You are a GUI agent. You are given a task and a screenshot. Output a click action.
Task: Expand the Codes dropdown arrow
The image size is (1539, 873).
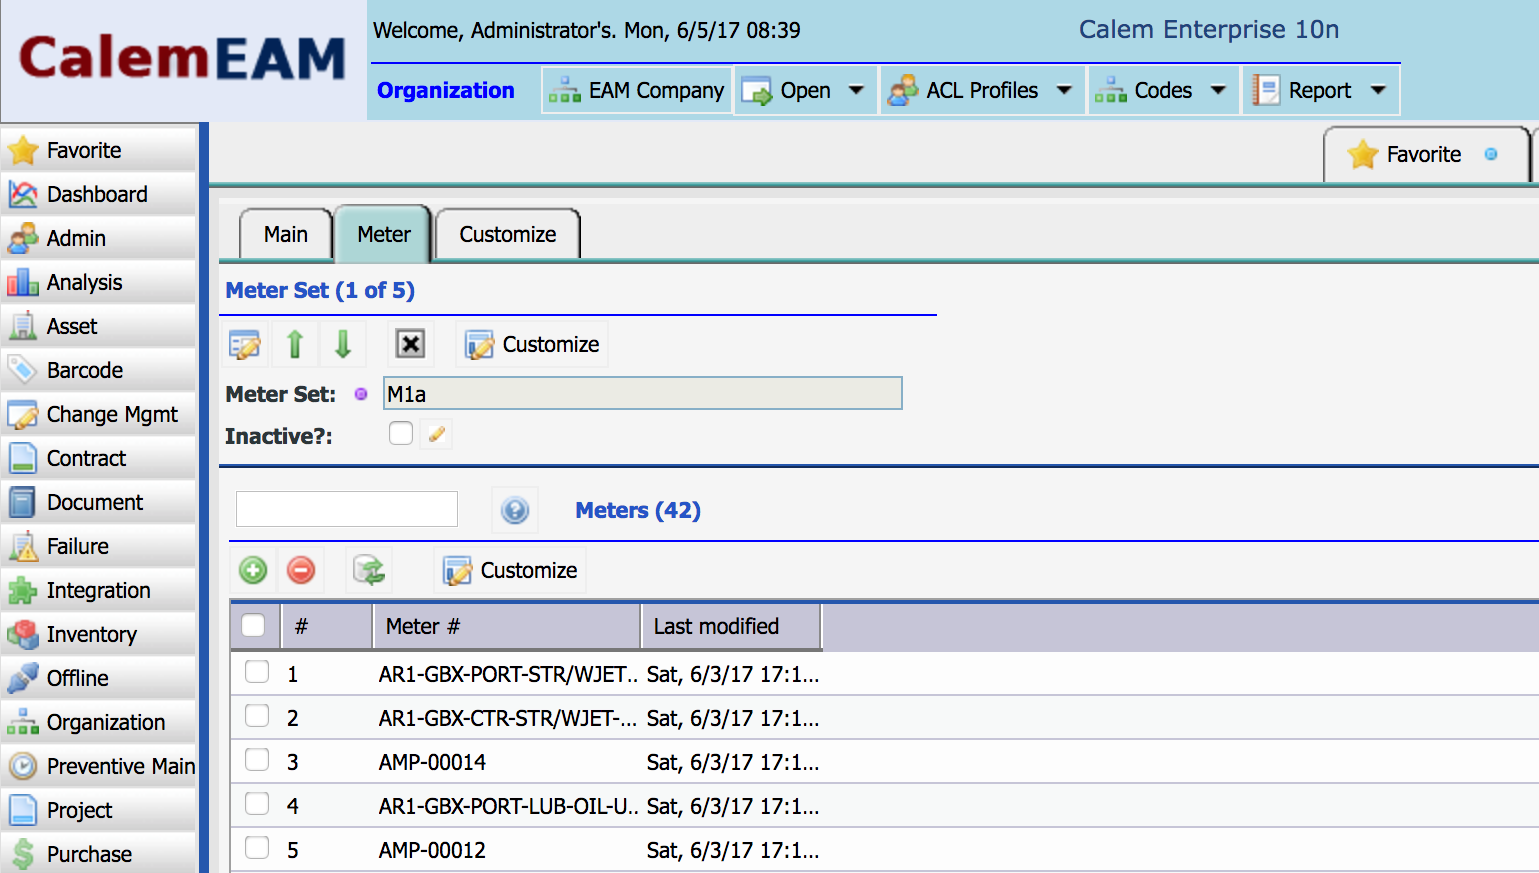(x=1218, y=90)
